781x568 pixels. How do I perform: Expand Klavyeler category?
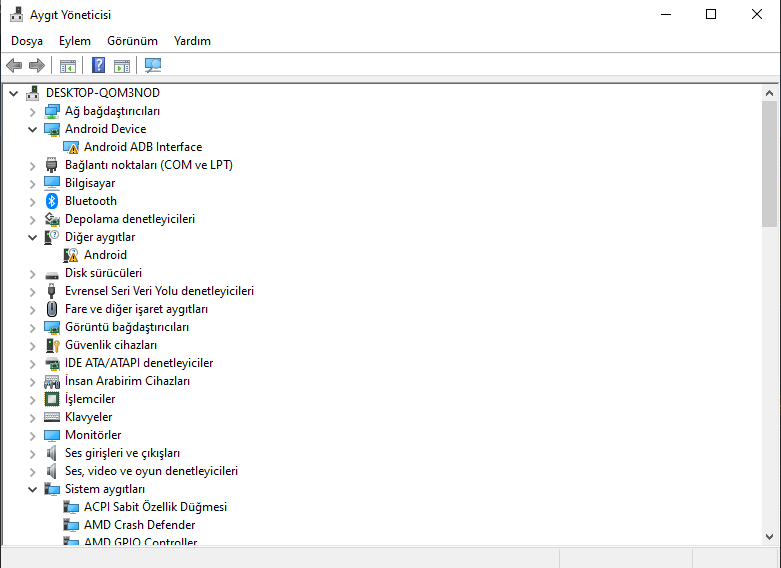click(32, 418)
